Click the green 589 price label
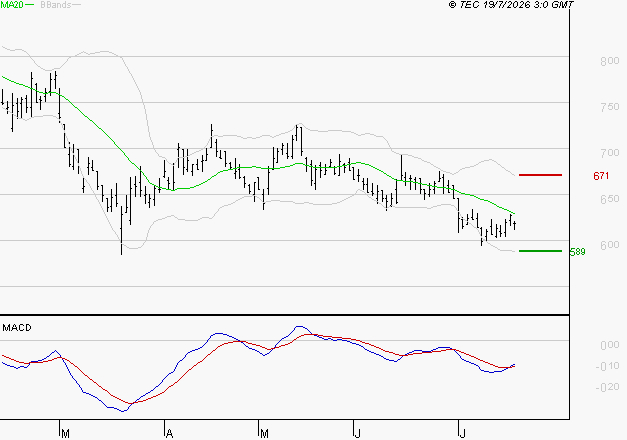The height and width of the screenshot is (440, 627). (577, 252)
